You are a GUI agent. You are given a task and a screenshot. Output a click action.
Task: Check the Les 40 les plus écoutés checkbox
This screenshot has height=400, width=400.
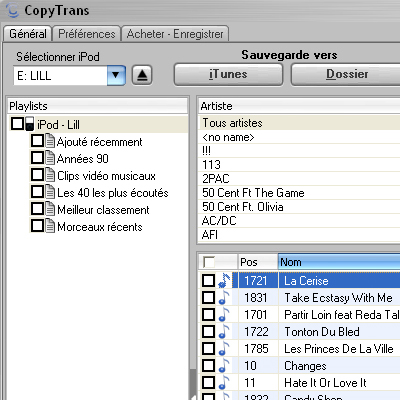[x=37, y=192]
